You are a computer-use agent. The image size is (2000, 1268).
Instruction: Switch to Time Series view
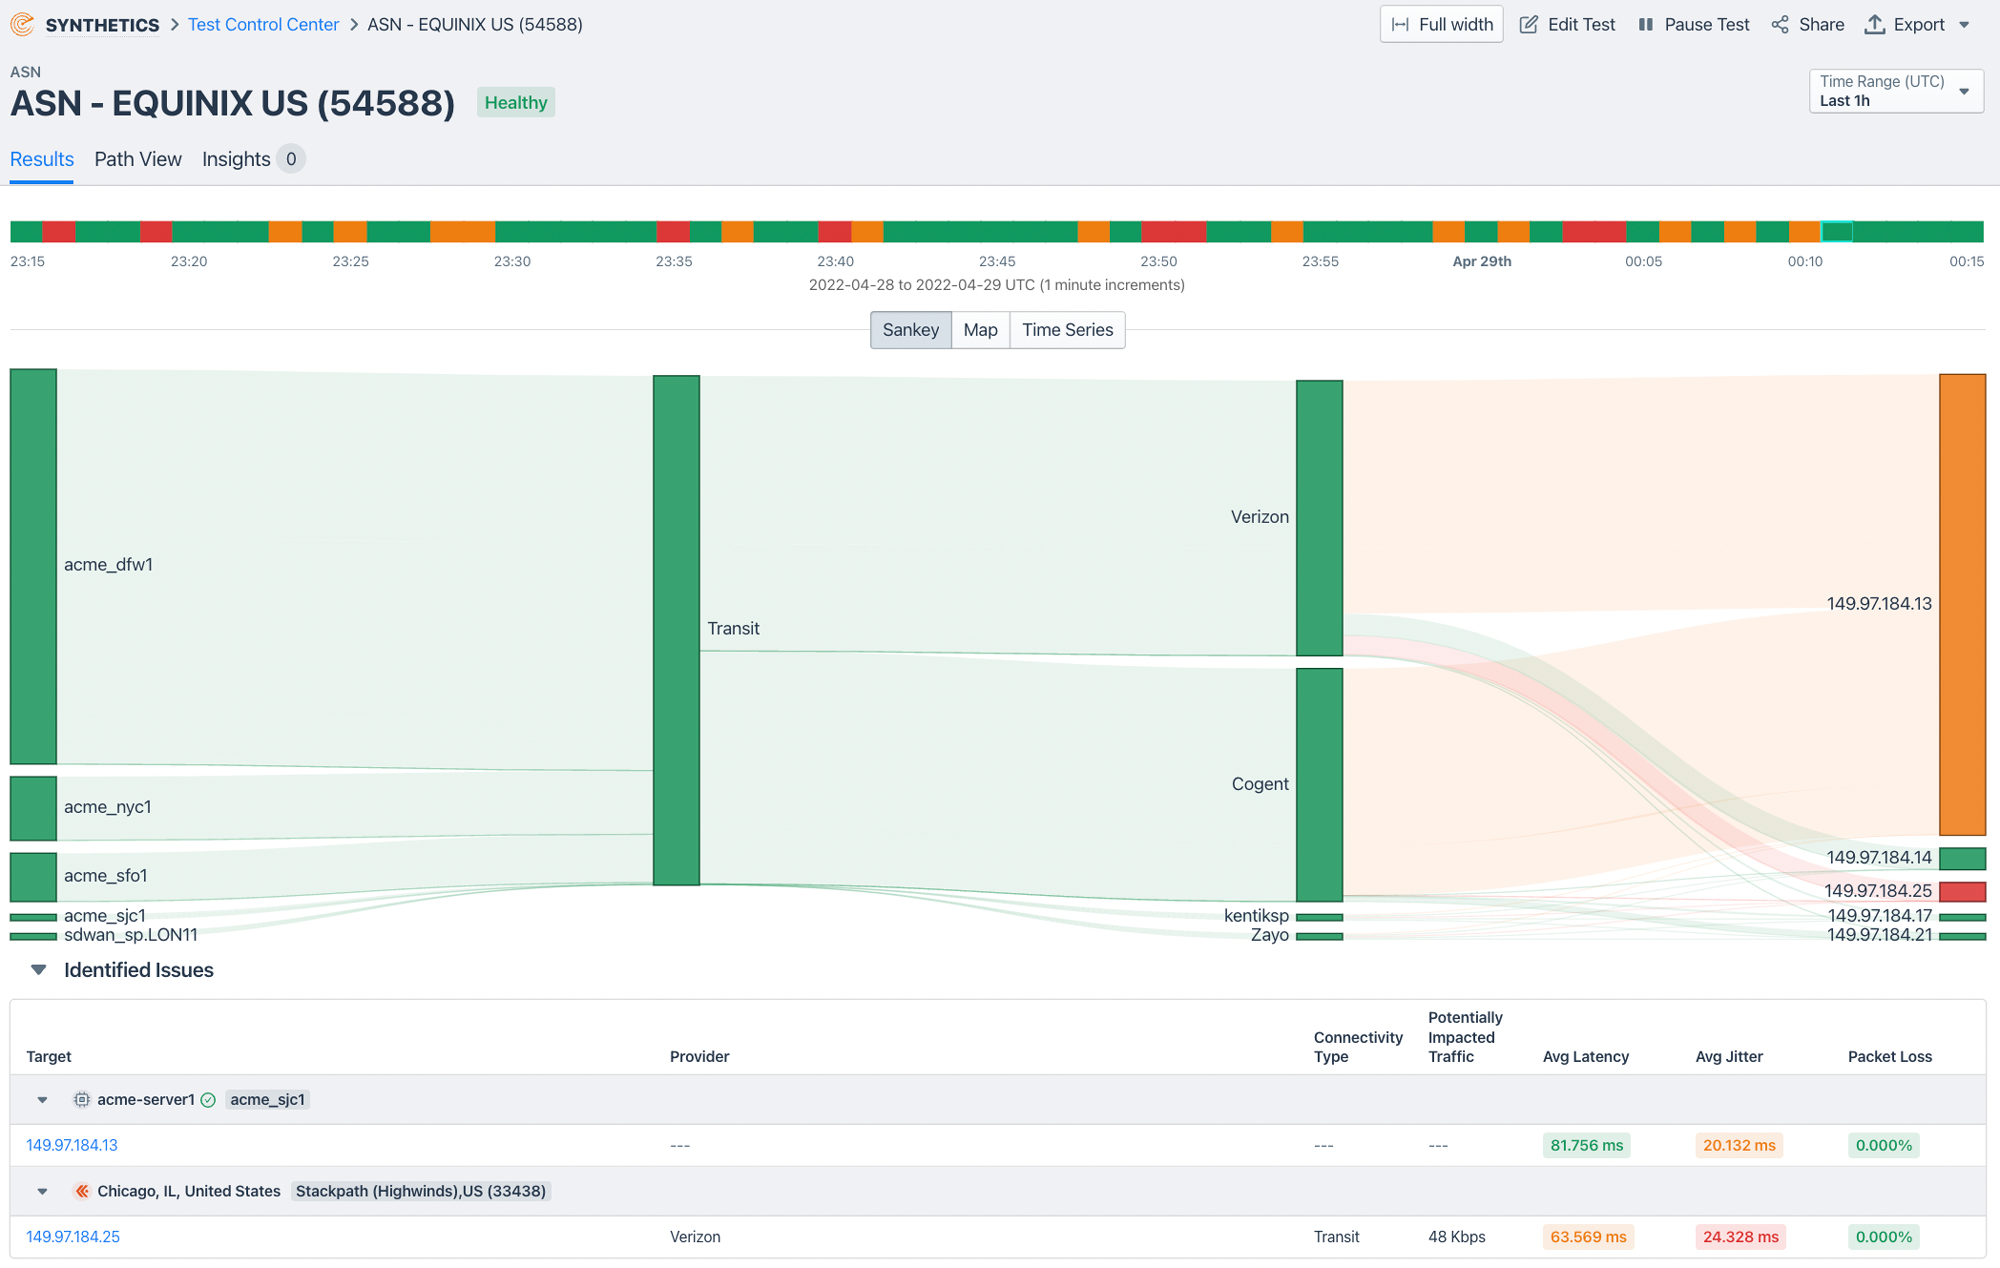coord(1067,330)
